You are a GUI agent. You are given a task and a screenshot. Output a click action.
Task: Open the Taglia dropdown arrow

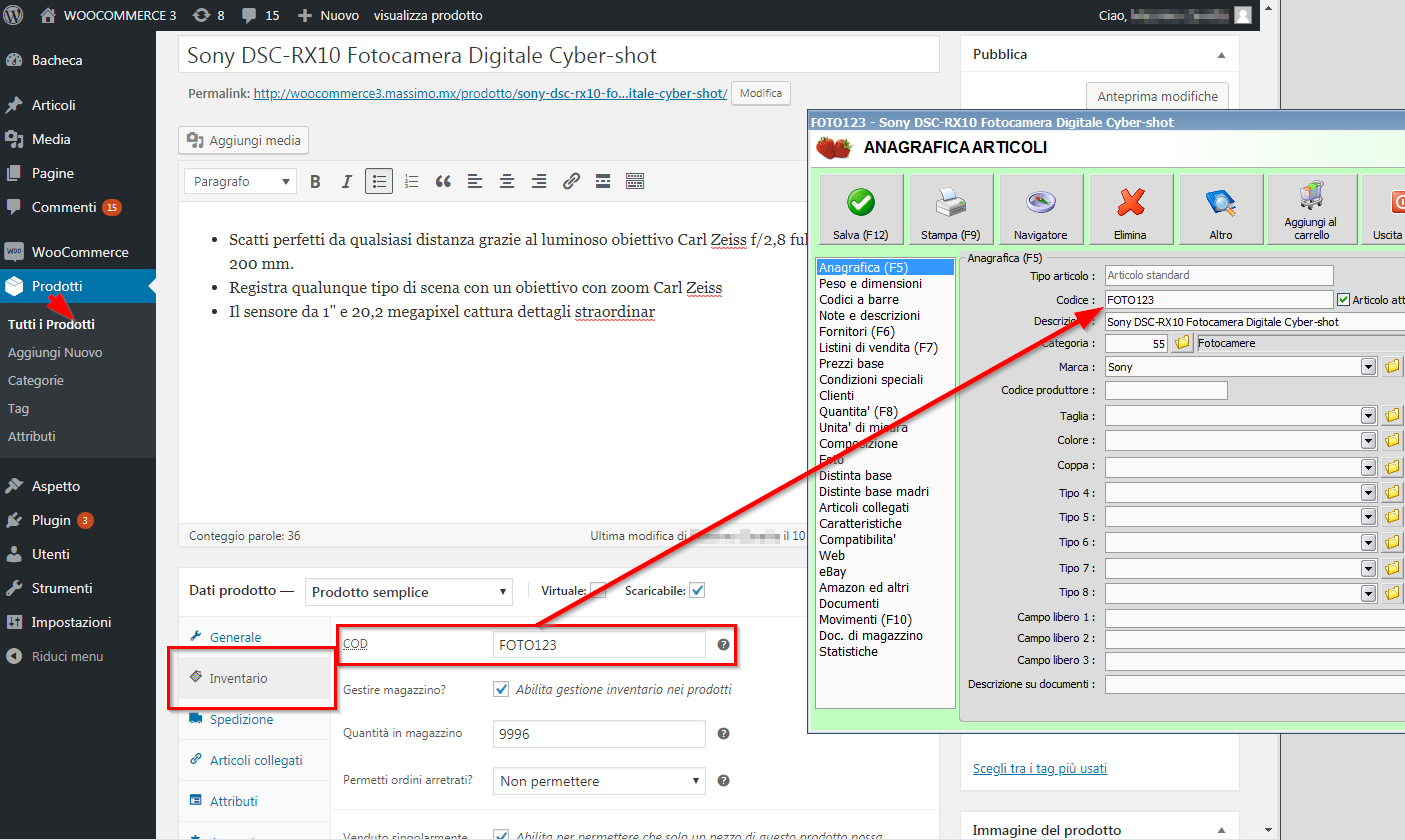click(x=1369, y=416)
